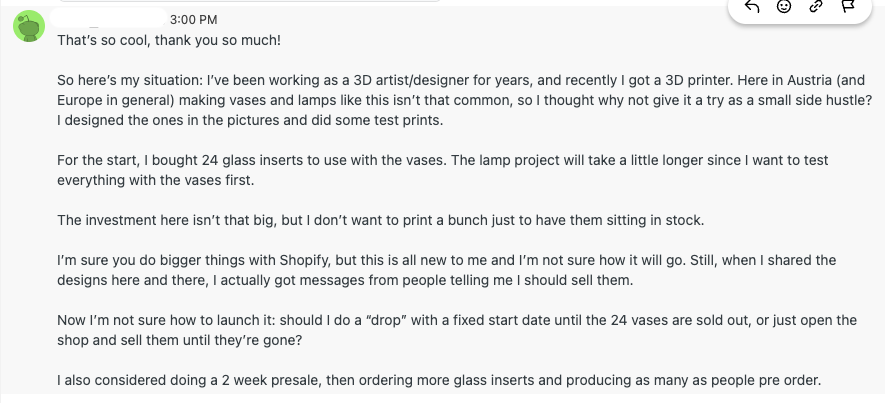Viewport: 885px width, 403px height.
Task: Open the sender's green avatar
Action: (28, 27)
